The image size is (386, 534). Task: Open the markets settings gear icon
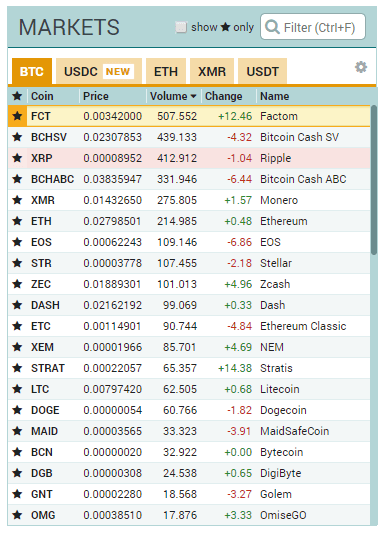[361, 67]
